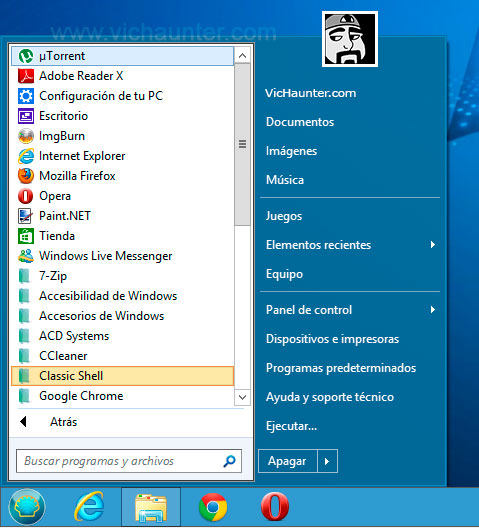Click the programs list scroll down arrow
This screenshot has height=528, width=479.
(x=242, y=397)
